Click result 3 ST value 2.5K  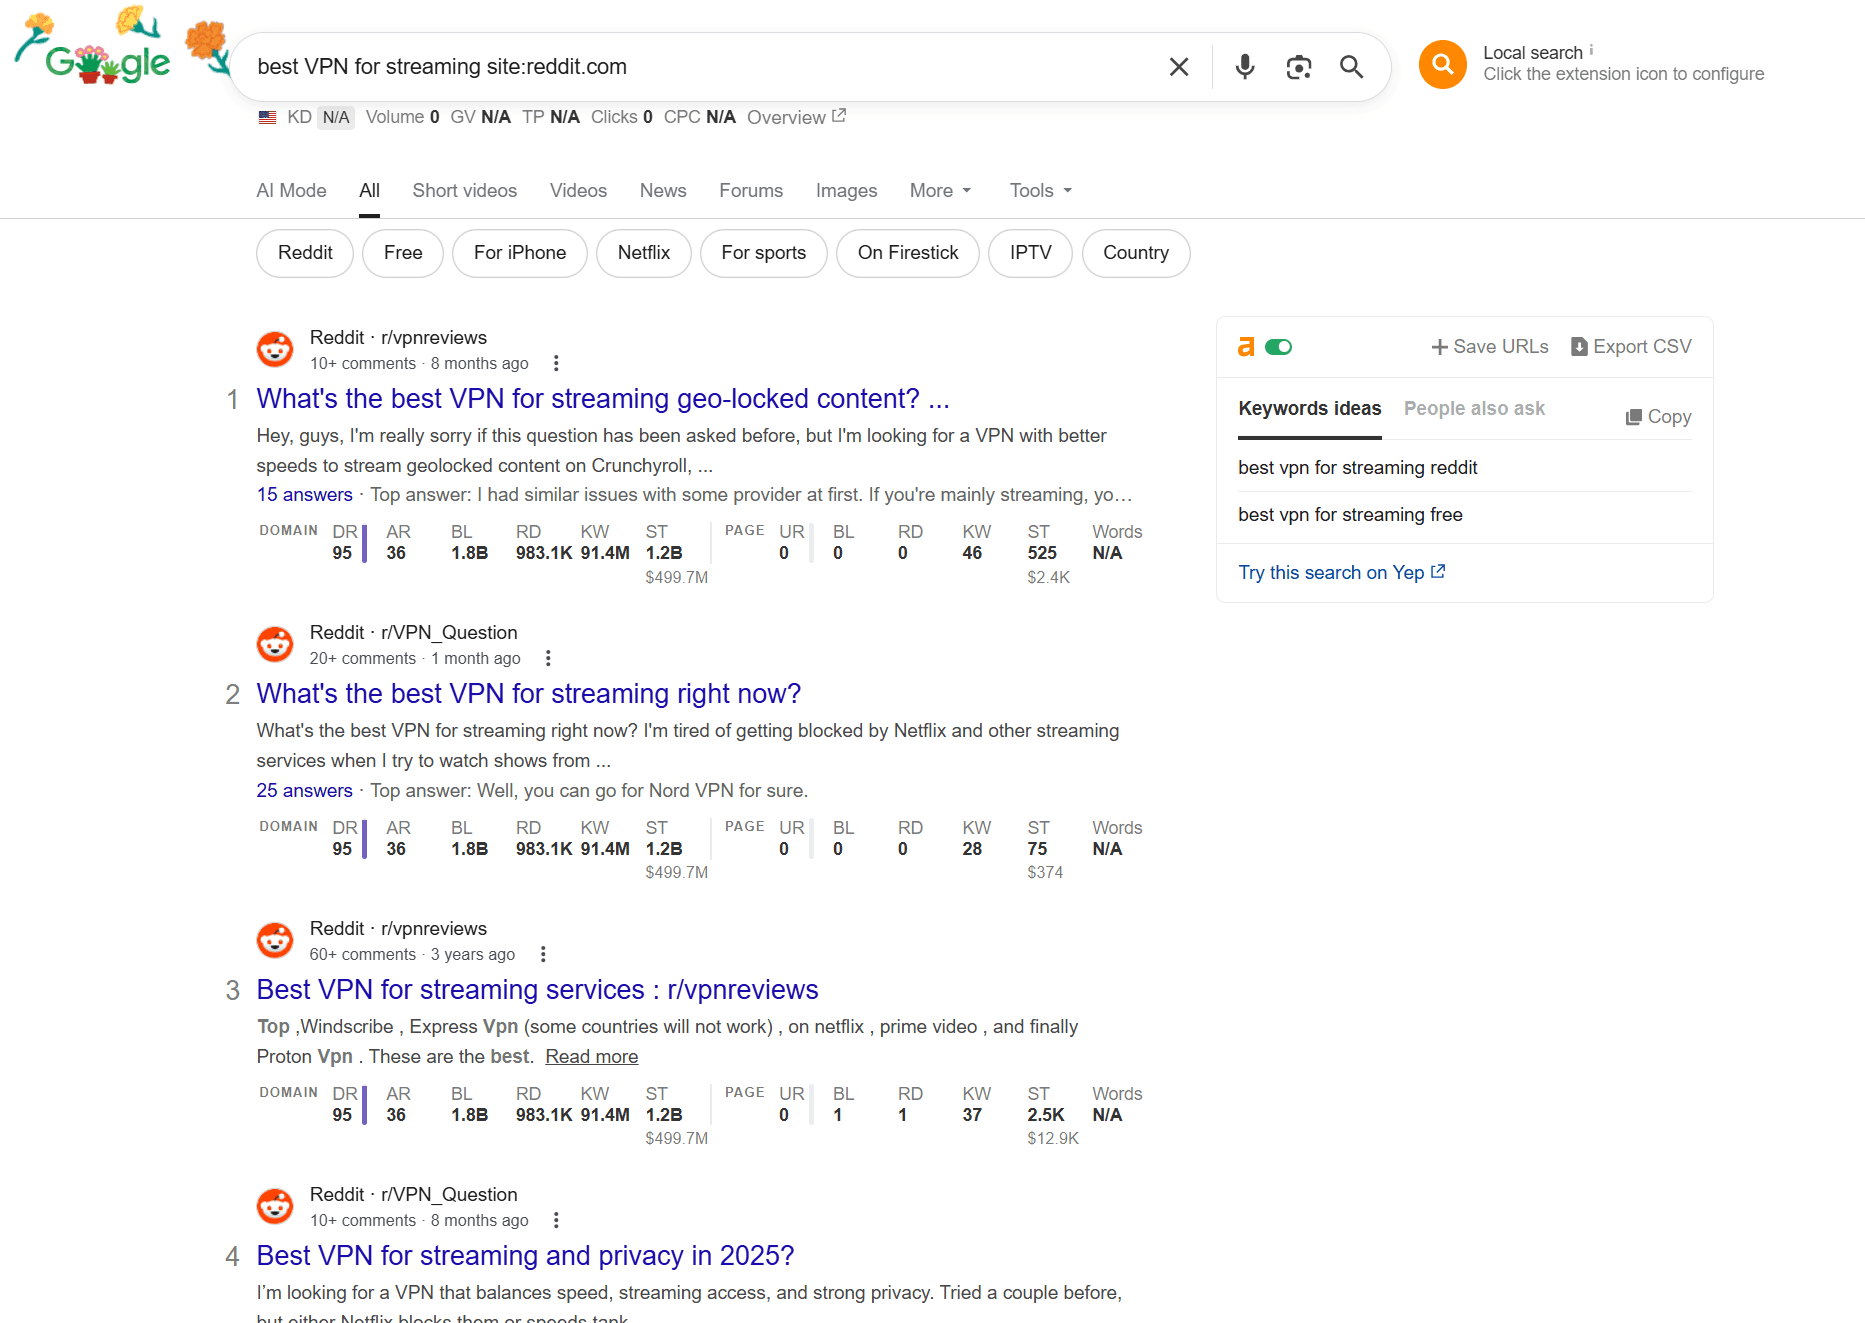pos(1046,1115)
